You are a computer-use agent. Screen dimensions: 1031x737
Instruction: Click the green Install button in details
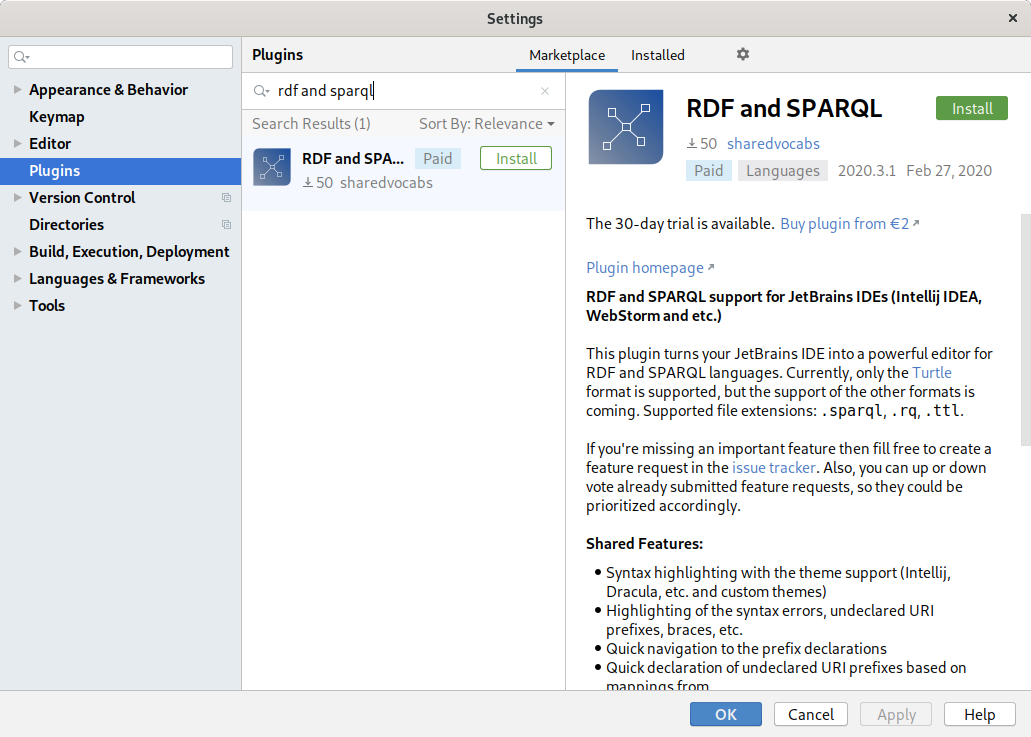[x=972, y=108]
